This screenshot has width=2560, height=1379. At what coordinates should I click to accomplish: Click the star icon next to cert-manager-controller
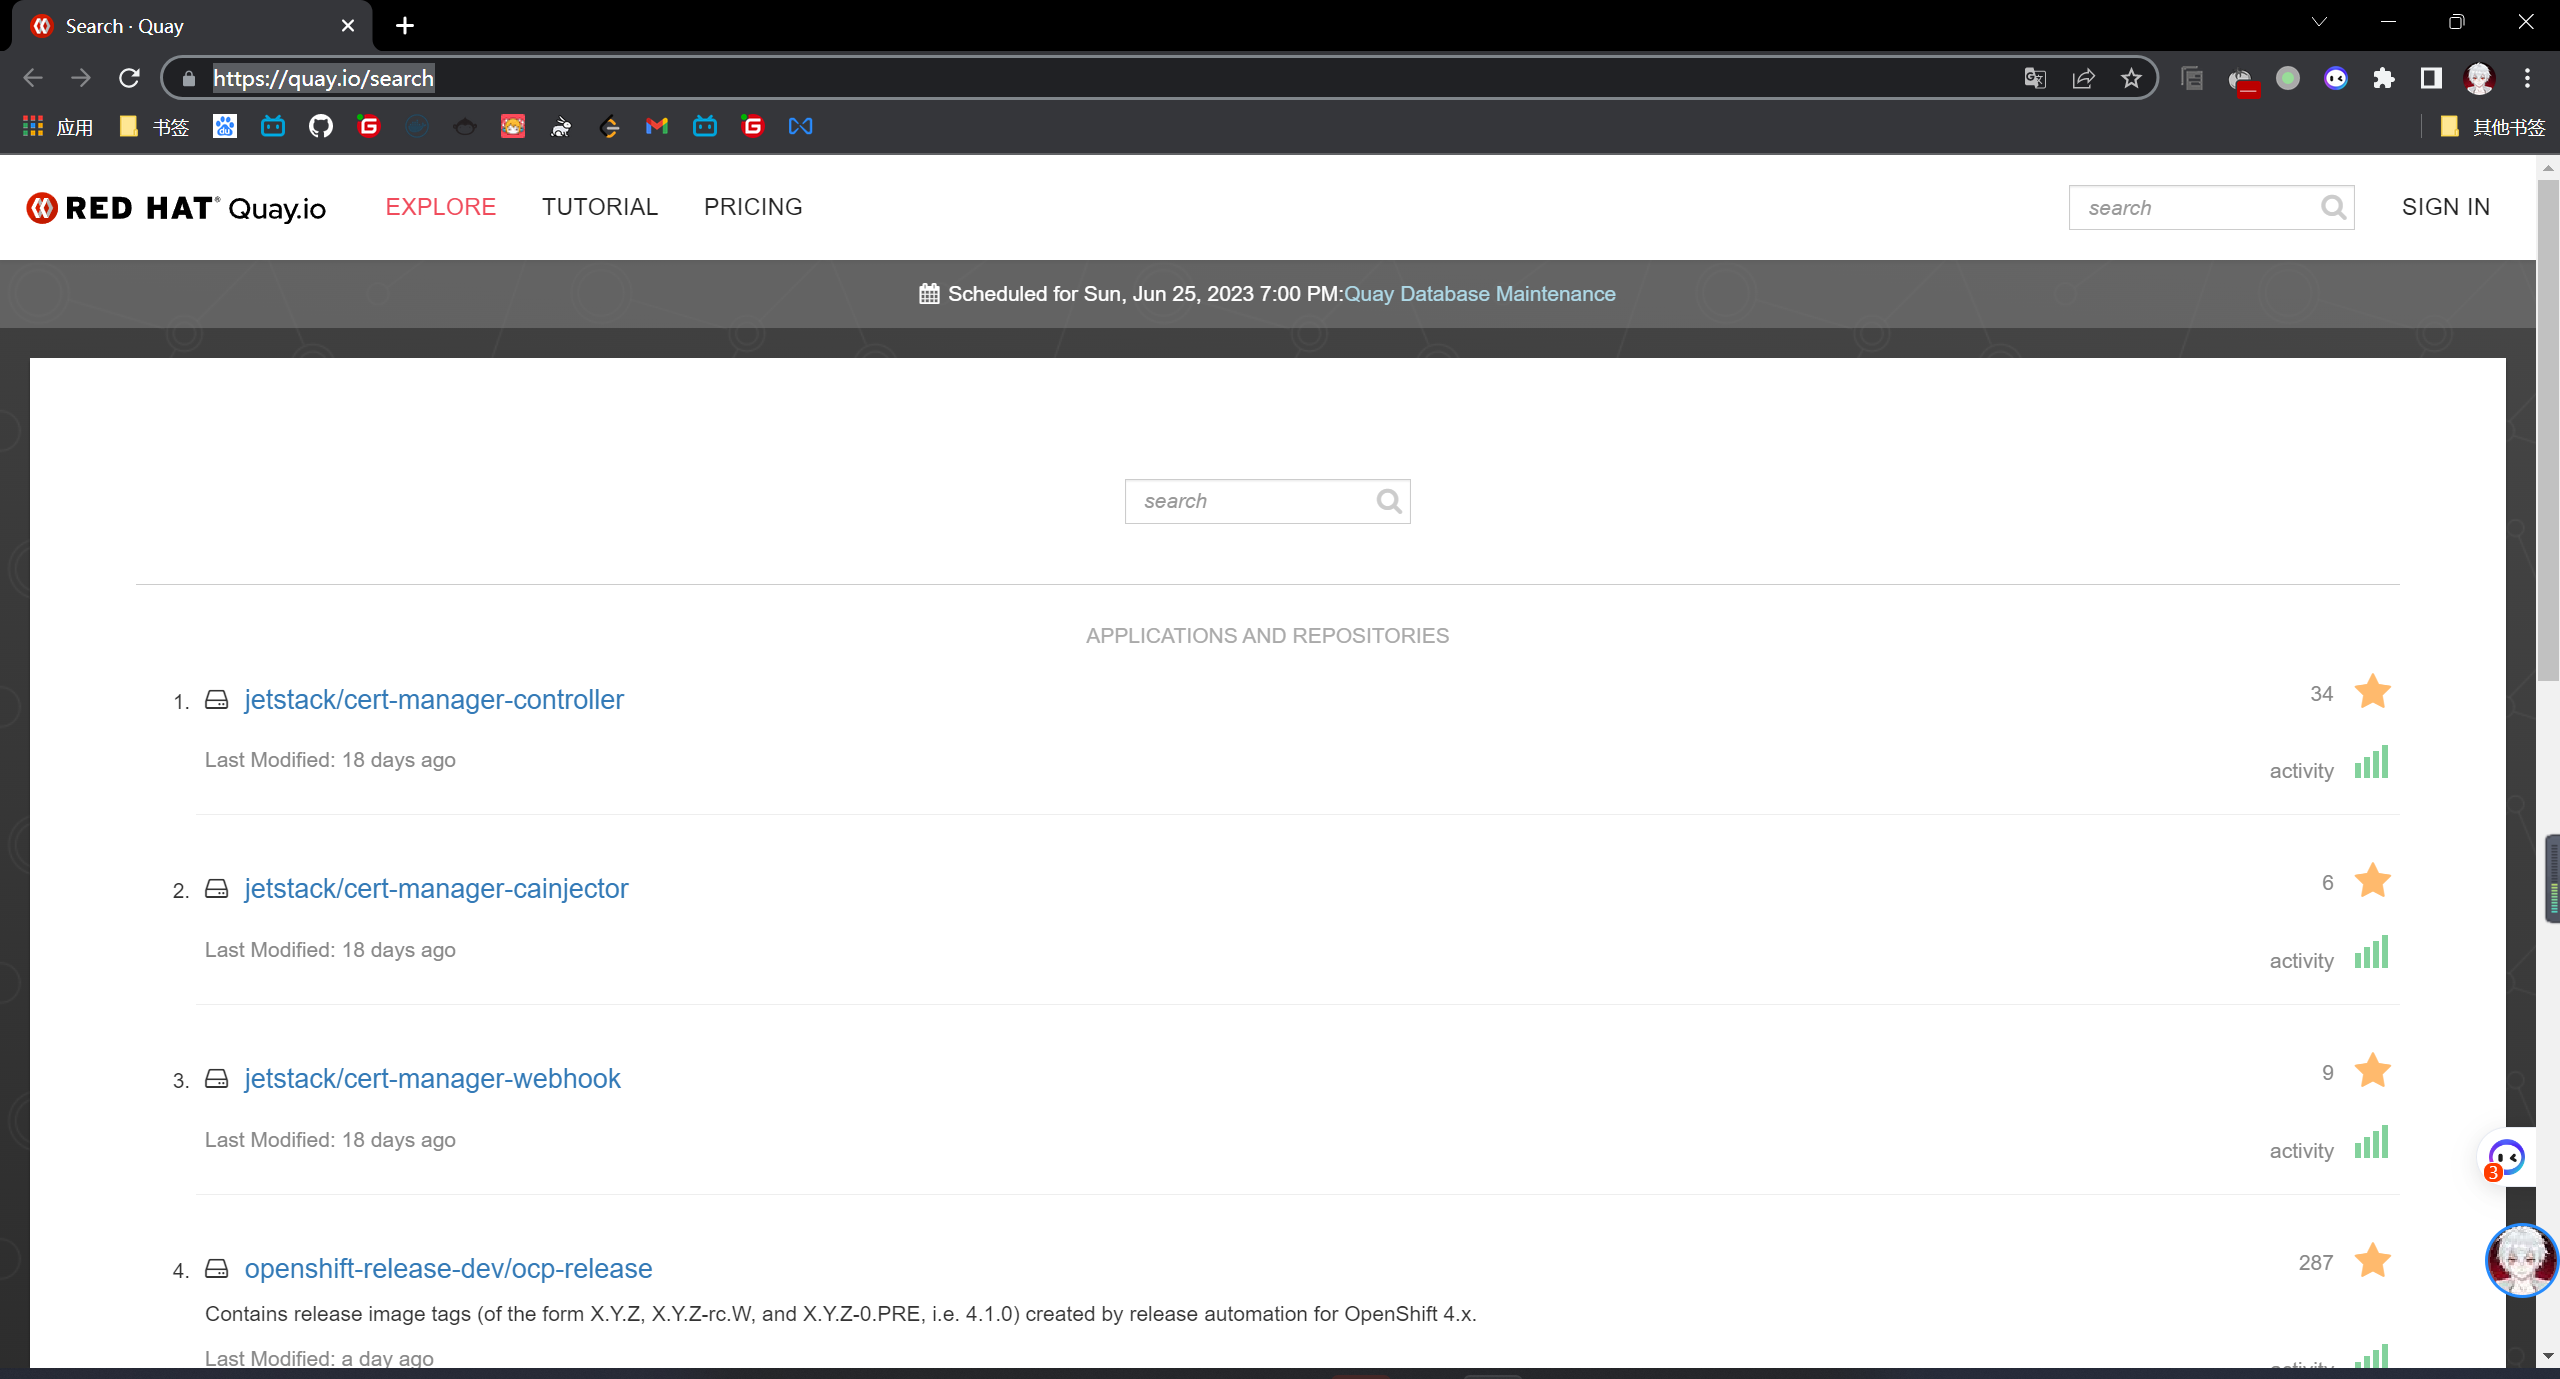(2372, 692)
